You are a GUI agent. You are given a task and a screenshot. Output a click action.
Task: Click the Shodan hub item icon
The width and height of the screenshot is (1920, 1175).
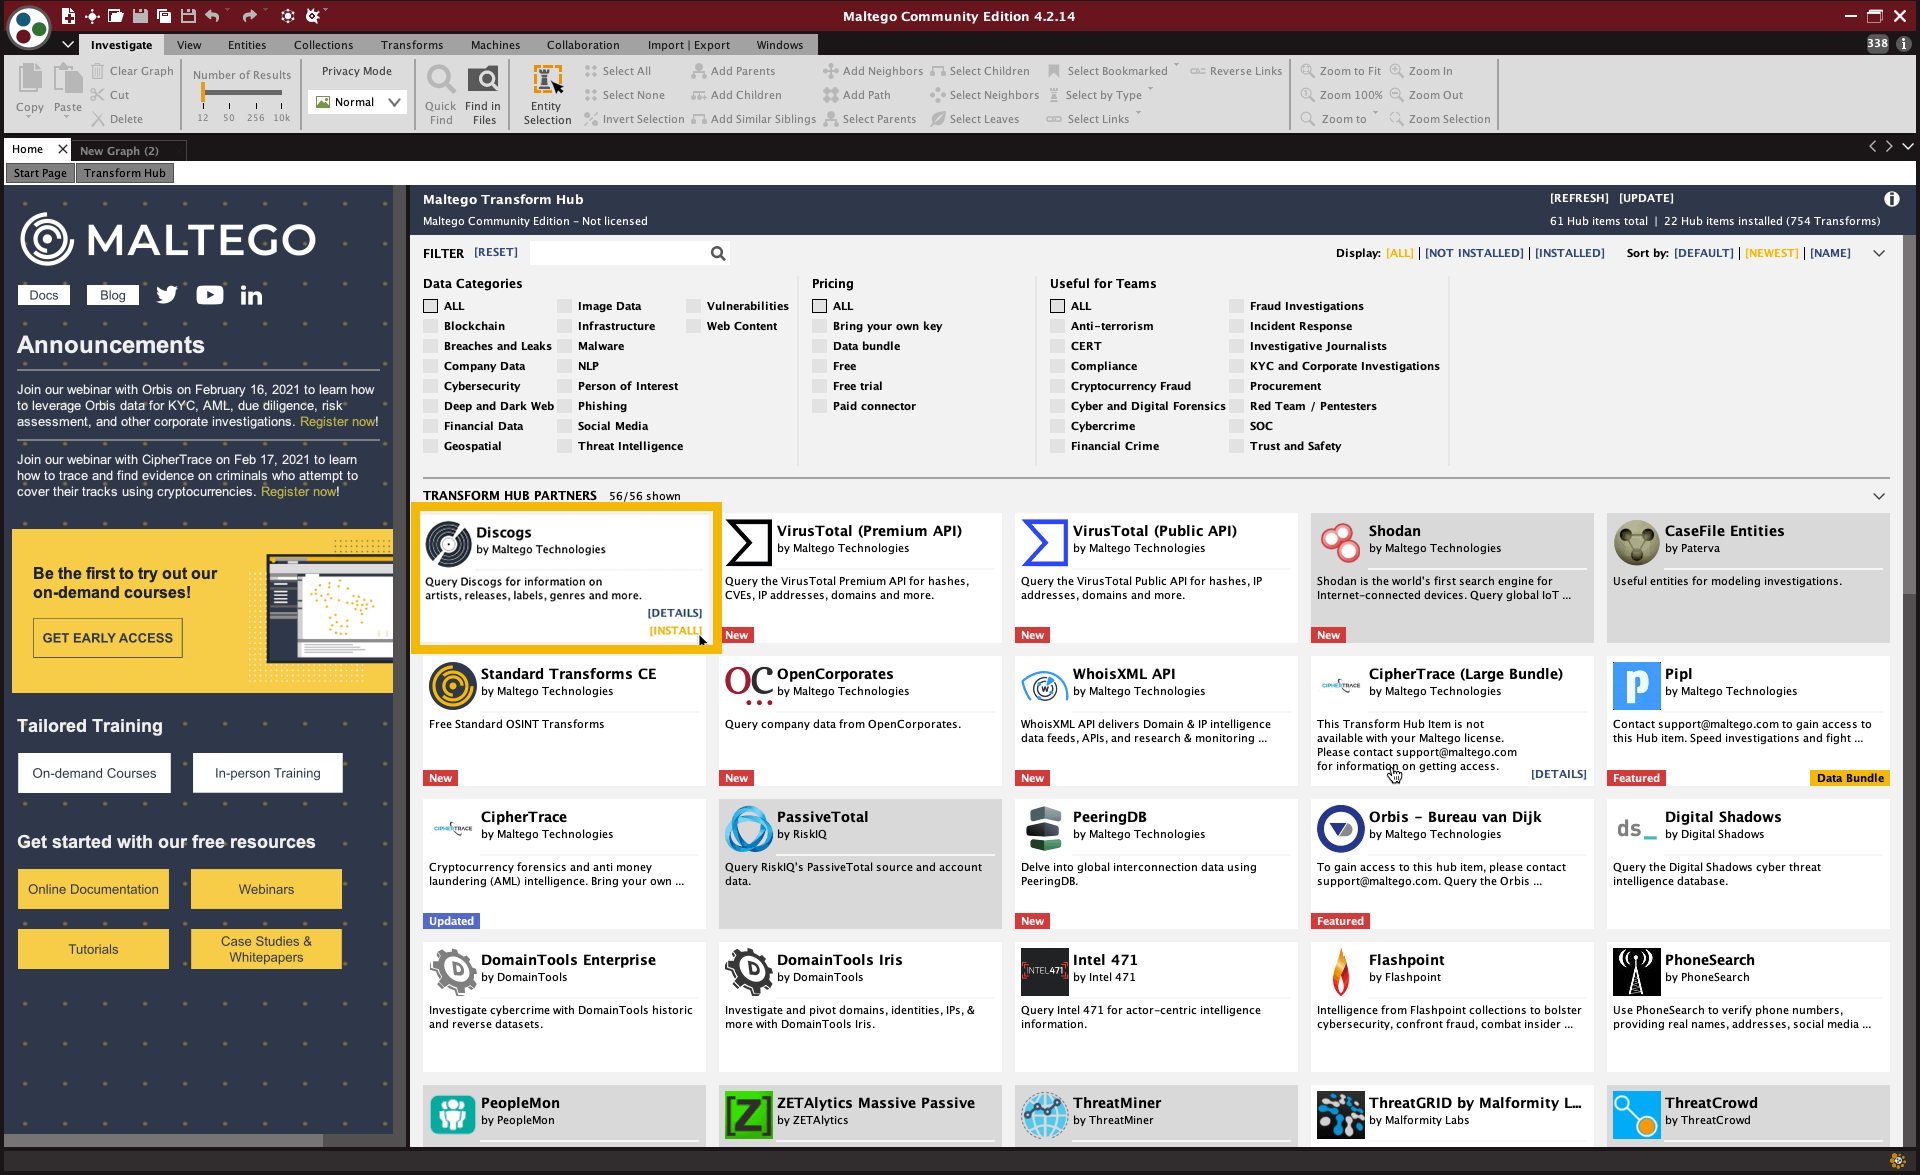click(x=1339, y=543)
